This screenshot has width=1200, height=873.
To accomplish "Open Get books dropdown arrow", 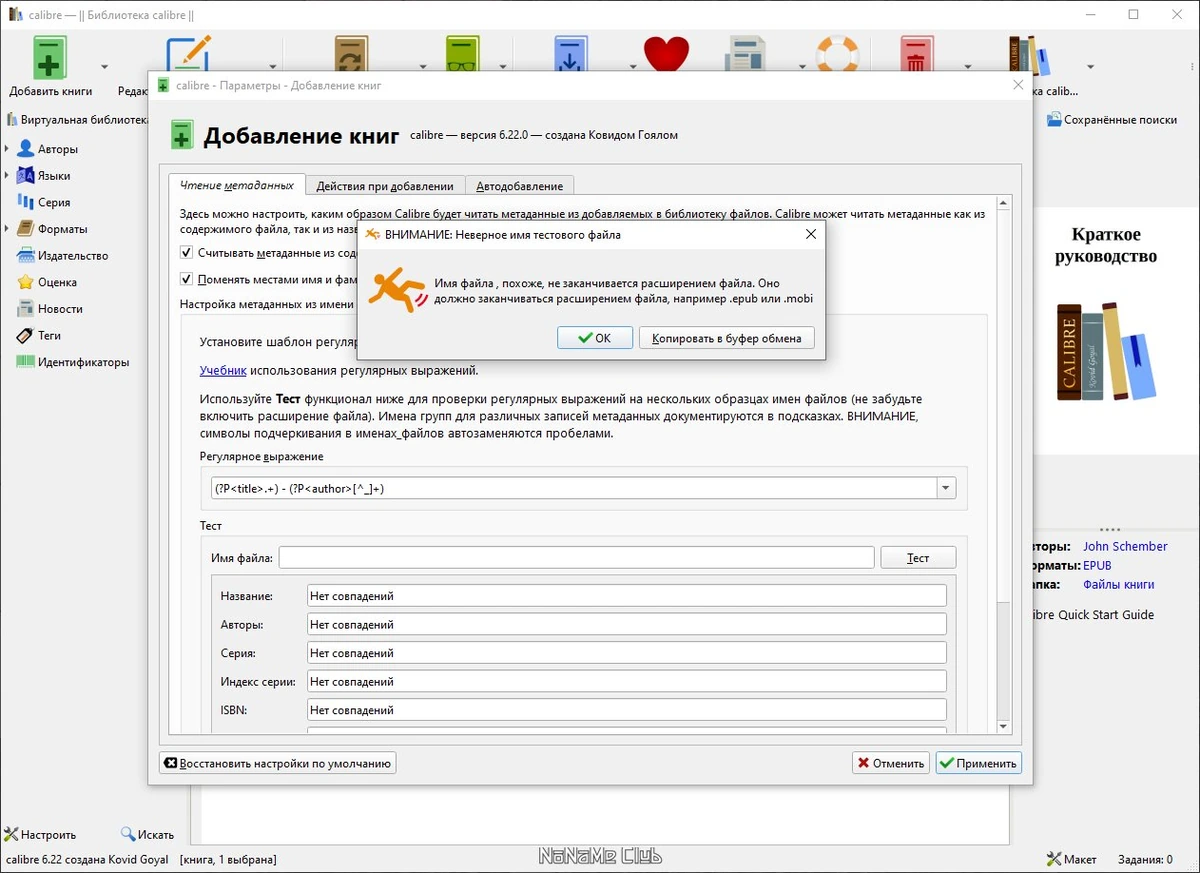I will 633,68.
